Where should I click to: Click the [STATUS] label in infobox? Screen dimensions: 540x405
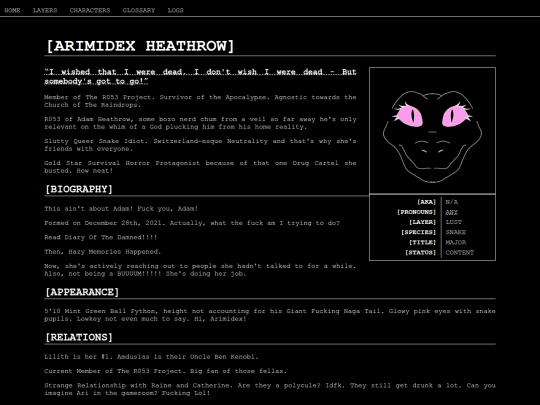[x=420, y=252]
